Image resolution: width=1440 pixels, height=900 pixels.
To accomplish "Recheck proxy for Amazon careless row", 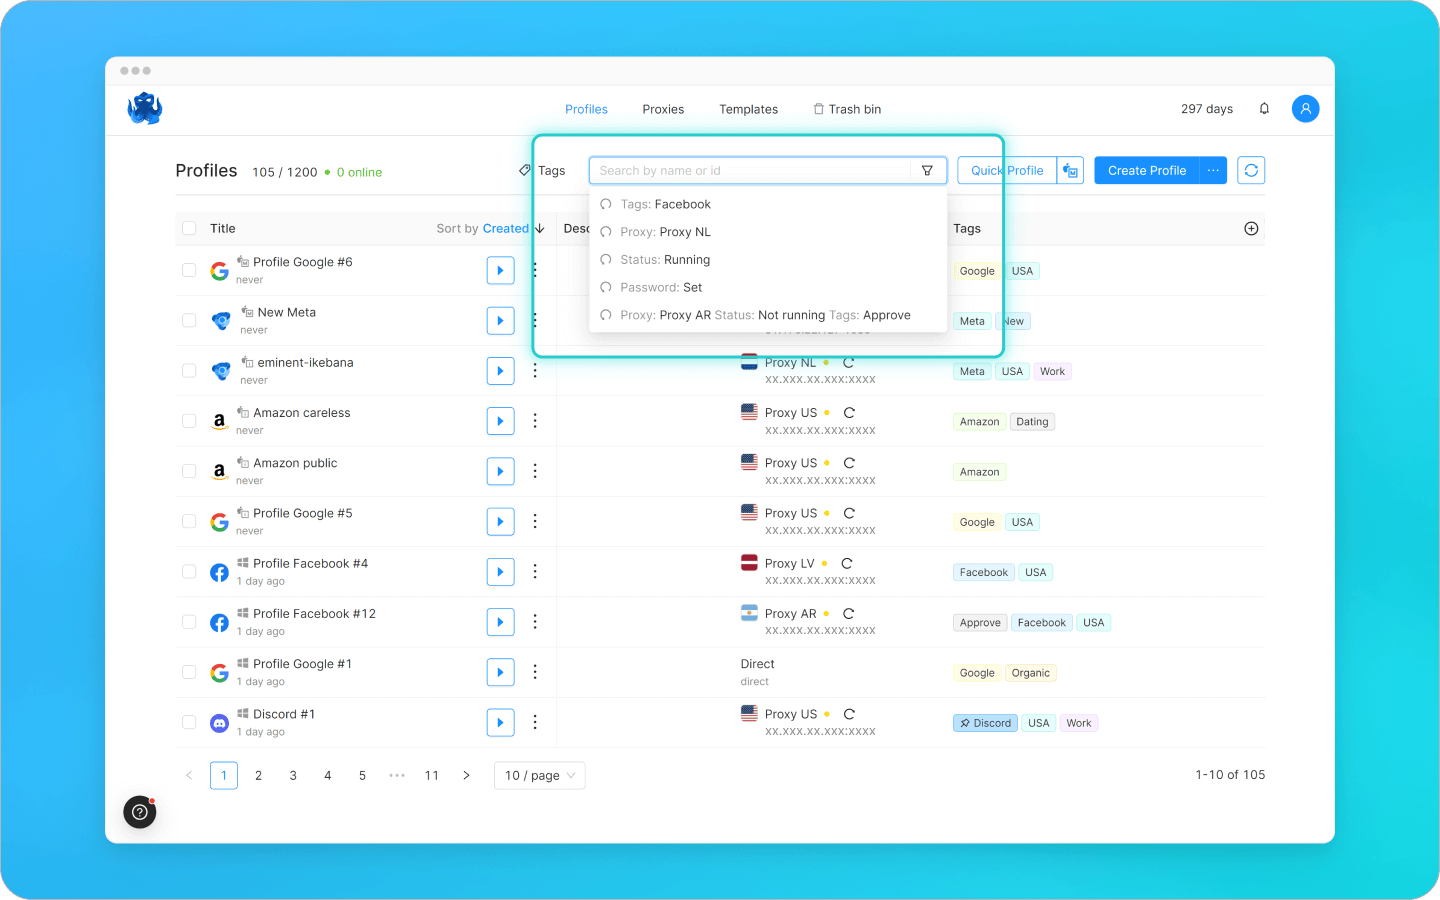I will tap(849, 413).
